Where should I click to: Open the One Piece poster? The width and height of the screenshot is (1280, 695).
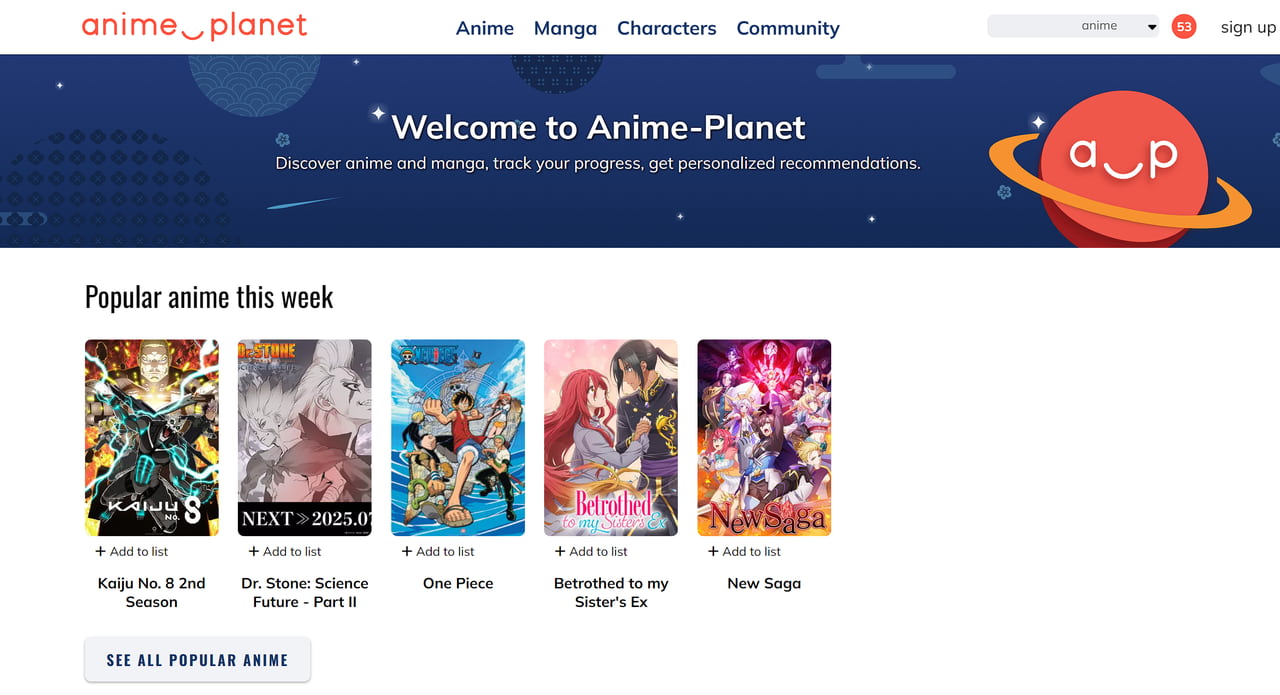click(458, 438)
